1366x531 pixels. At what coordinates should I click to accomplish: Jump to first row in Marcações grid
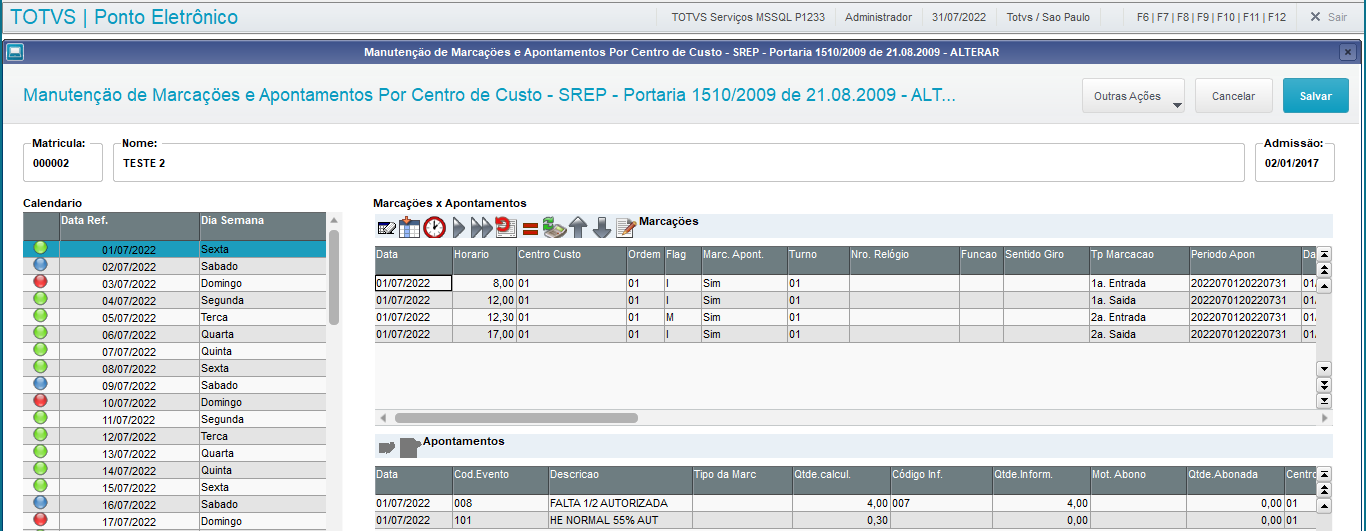pyautogui.click(x=1324, y=254)
